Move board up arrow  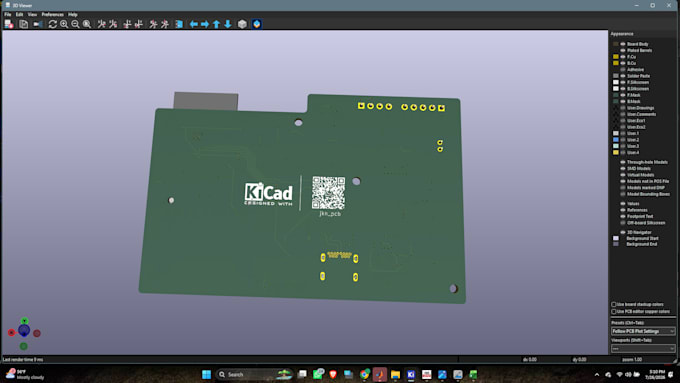tap(216, 24)
